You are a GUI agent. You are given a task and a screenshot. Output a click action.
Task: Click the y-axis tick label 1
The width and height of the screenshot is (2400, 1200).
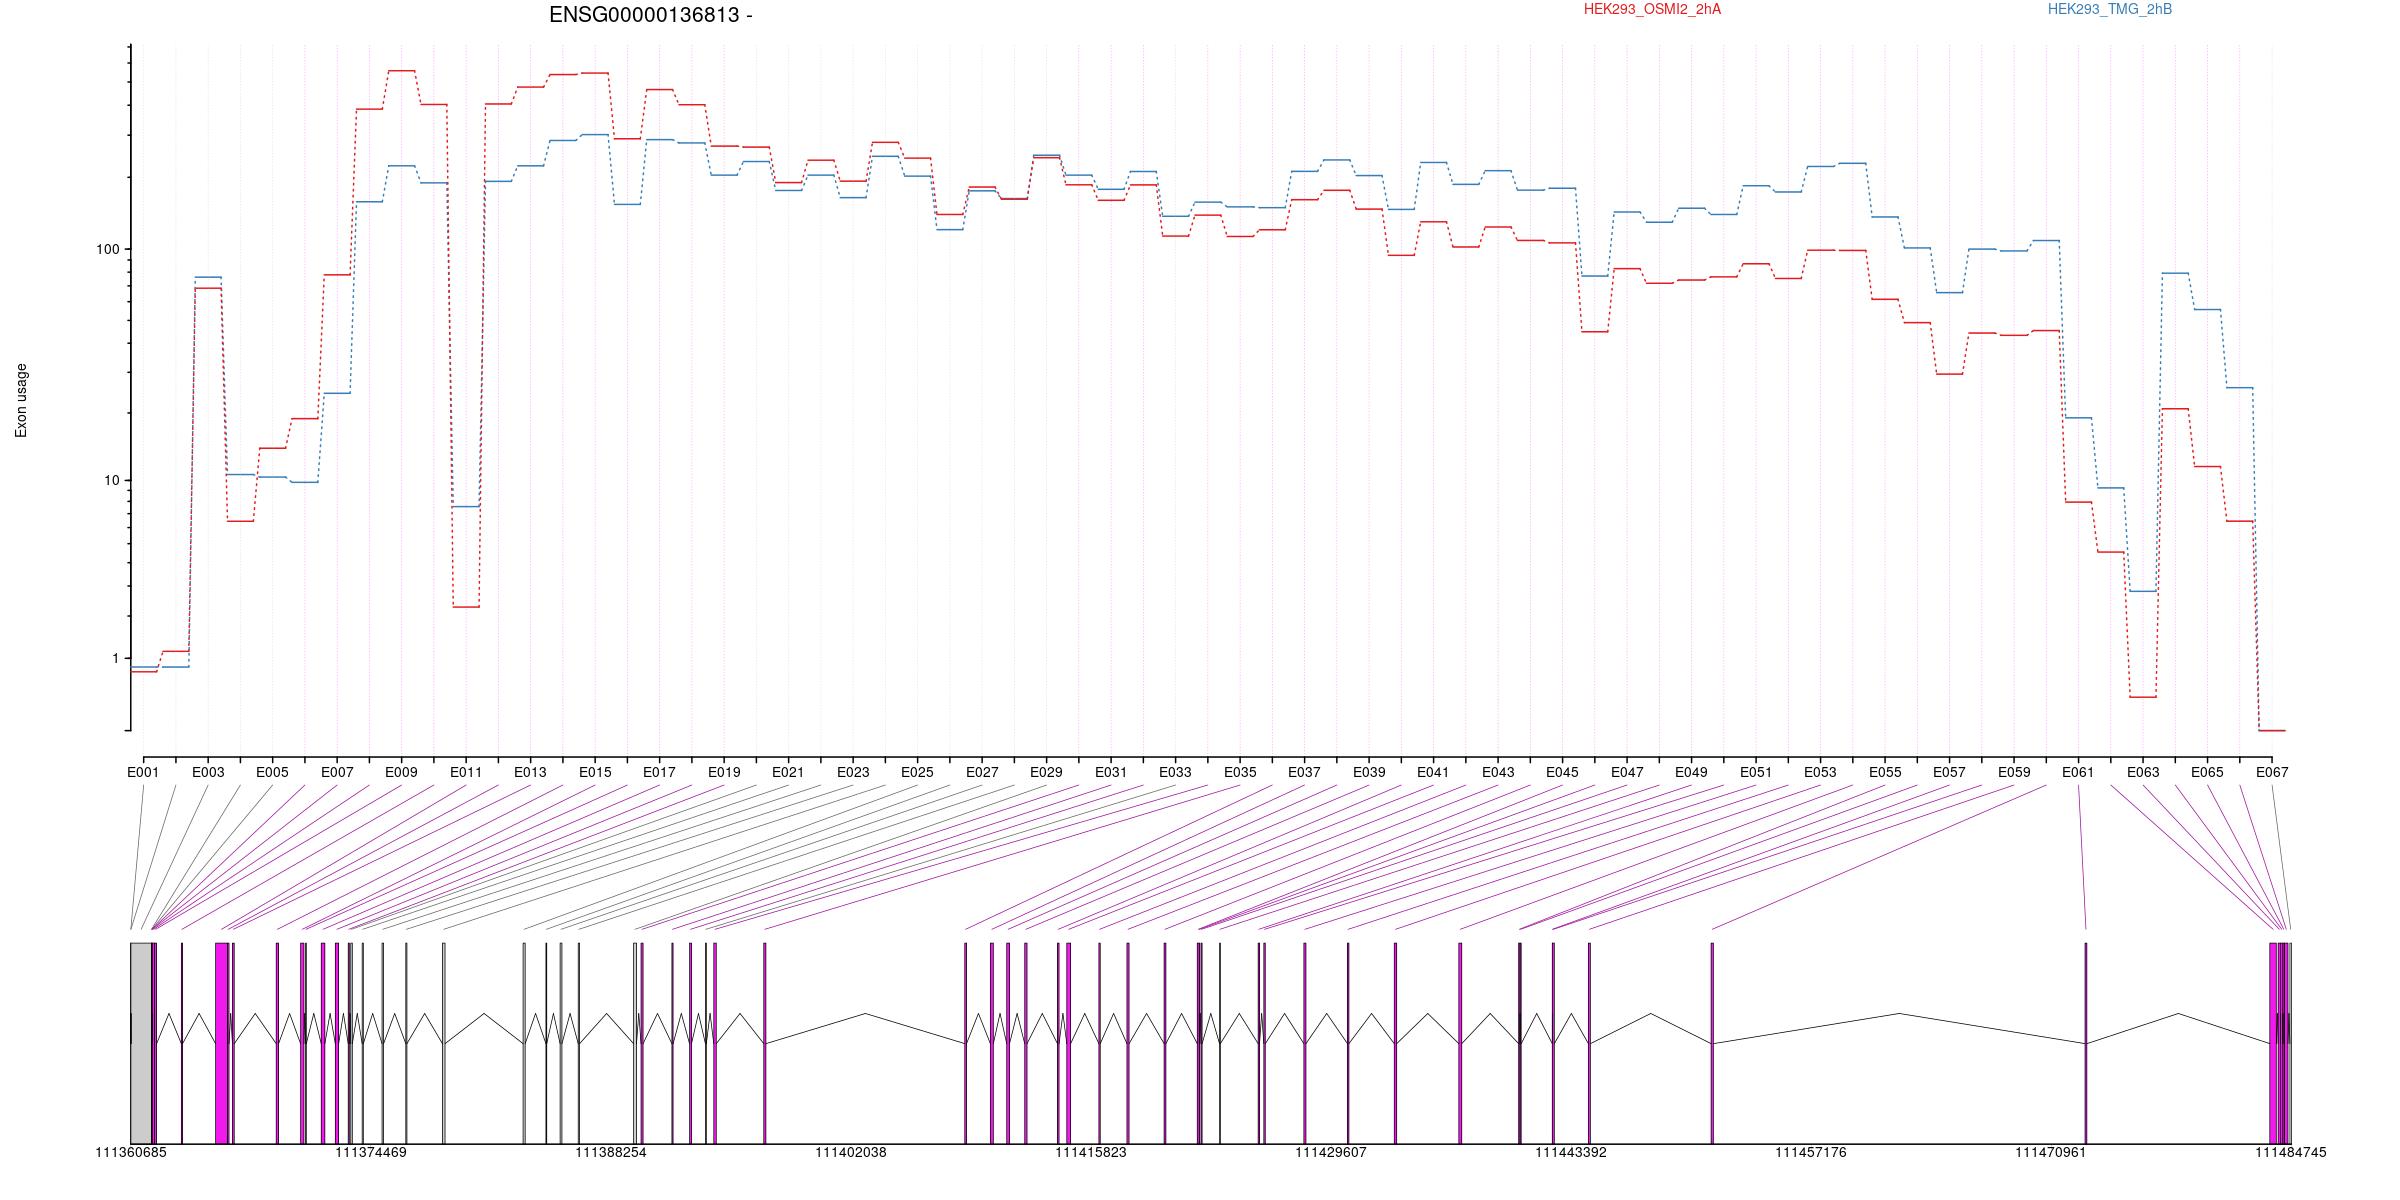coord(115,658)
